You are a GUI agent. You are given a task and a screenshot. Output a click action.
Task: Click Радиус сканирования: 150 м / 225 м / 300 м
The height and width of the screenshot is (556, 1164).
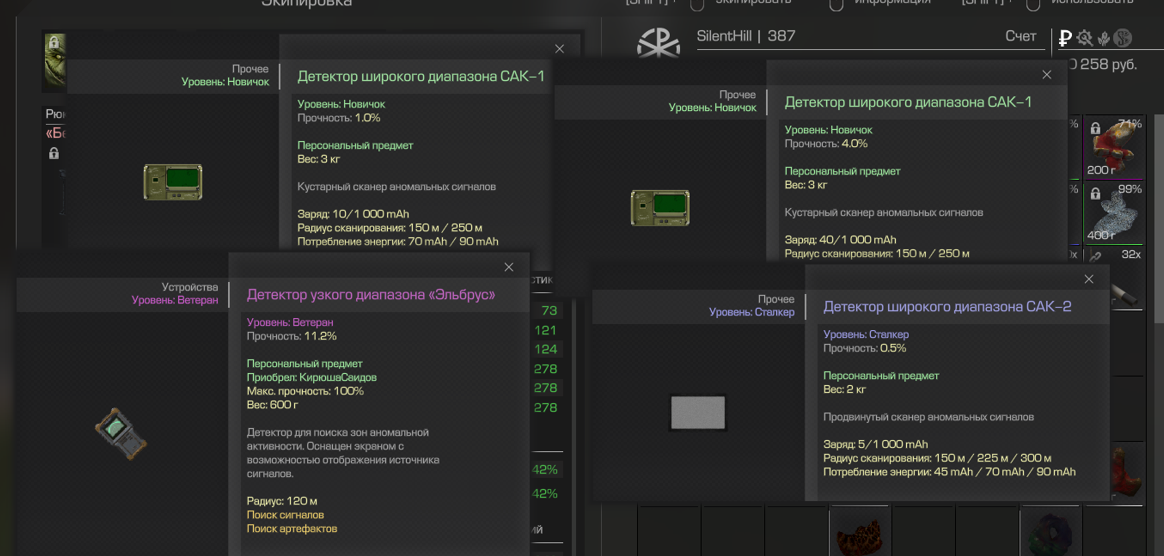(x=938, y=458)
